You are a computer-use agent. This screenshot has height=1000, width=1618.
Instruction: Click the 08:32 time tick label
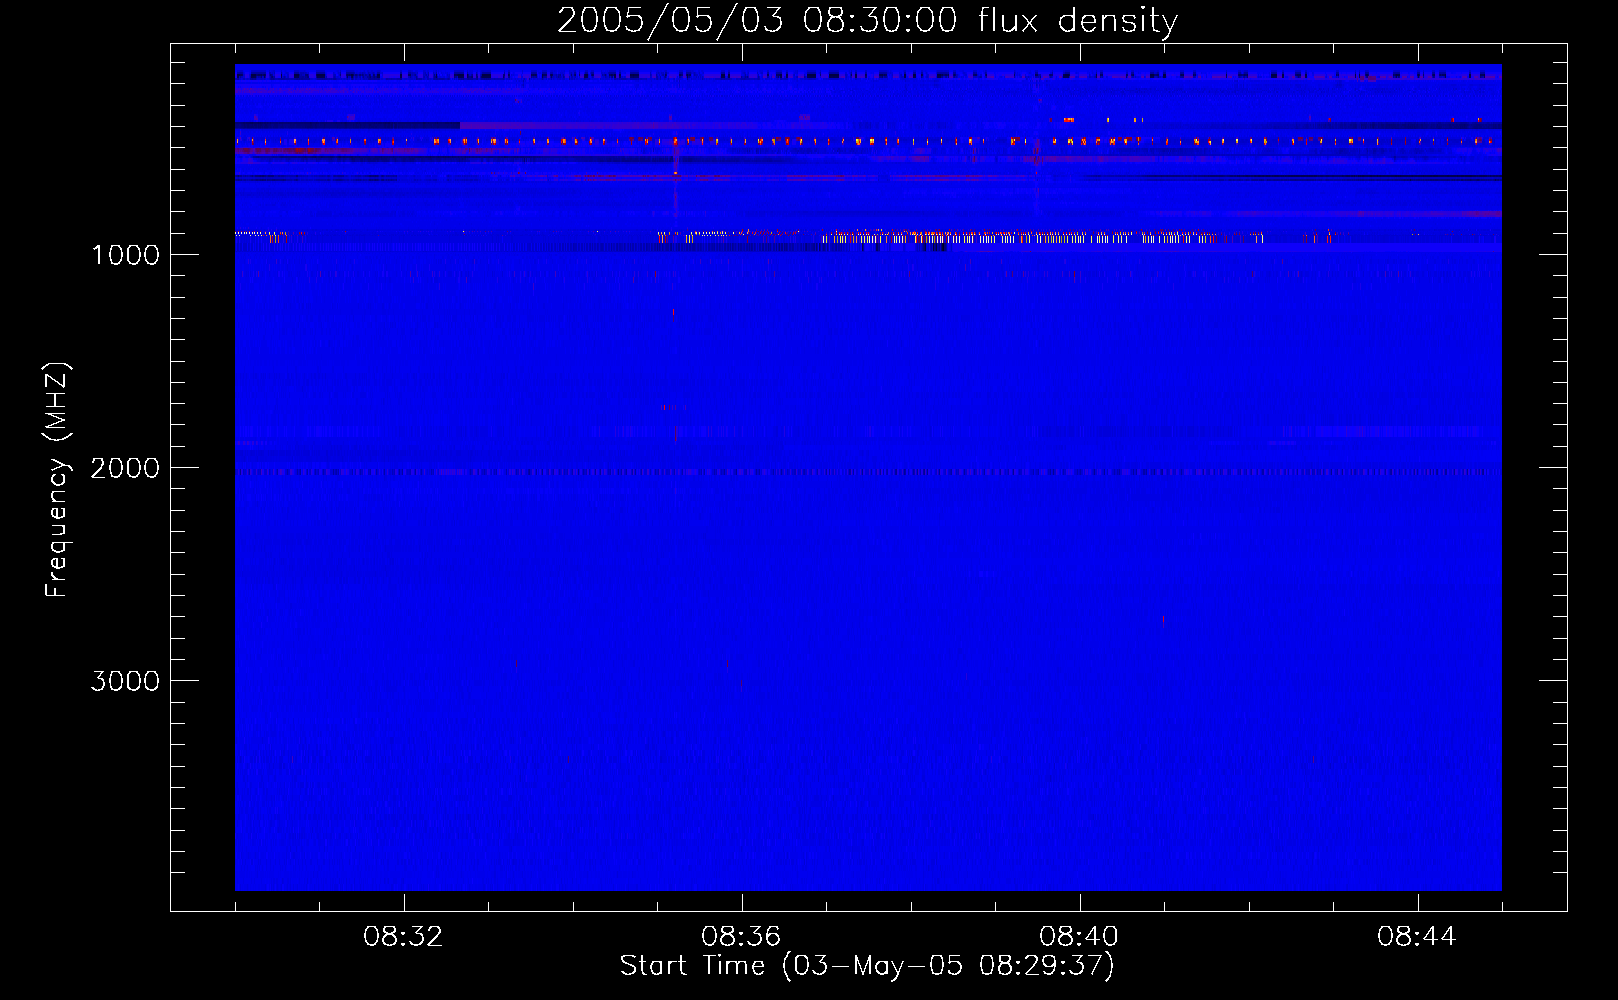pyautogui.click(x=403, y=937)
